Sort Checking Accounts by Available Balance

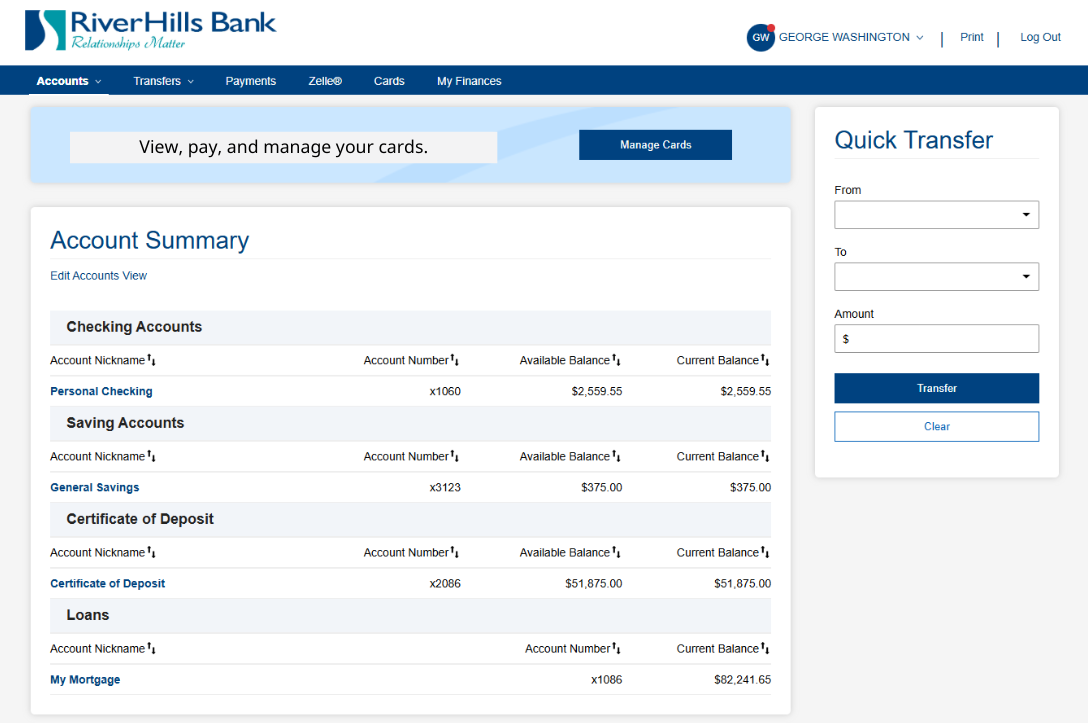coord(570,360)
